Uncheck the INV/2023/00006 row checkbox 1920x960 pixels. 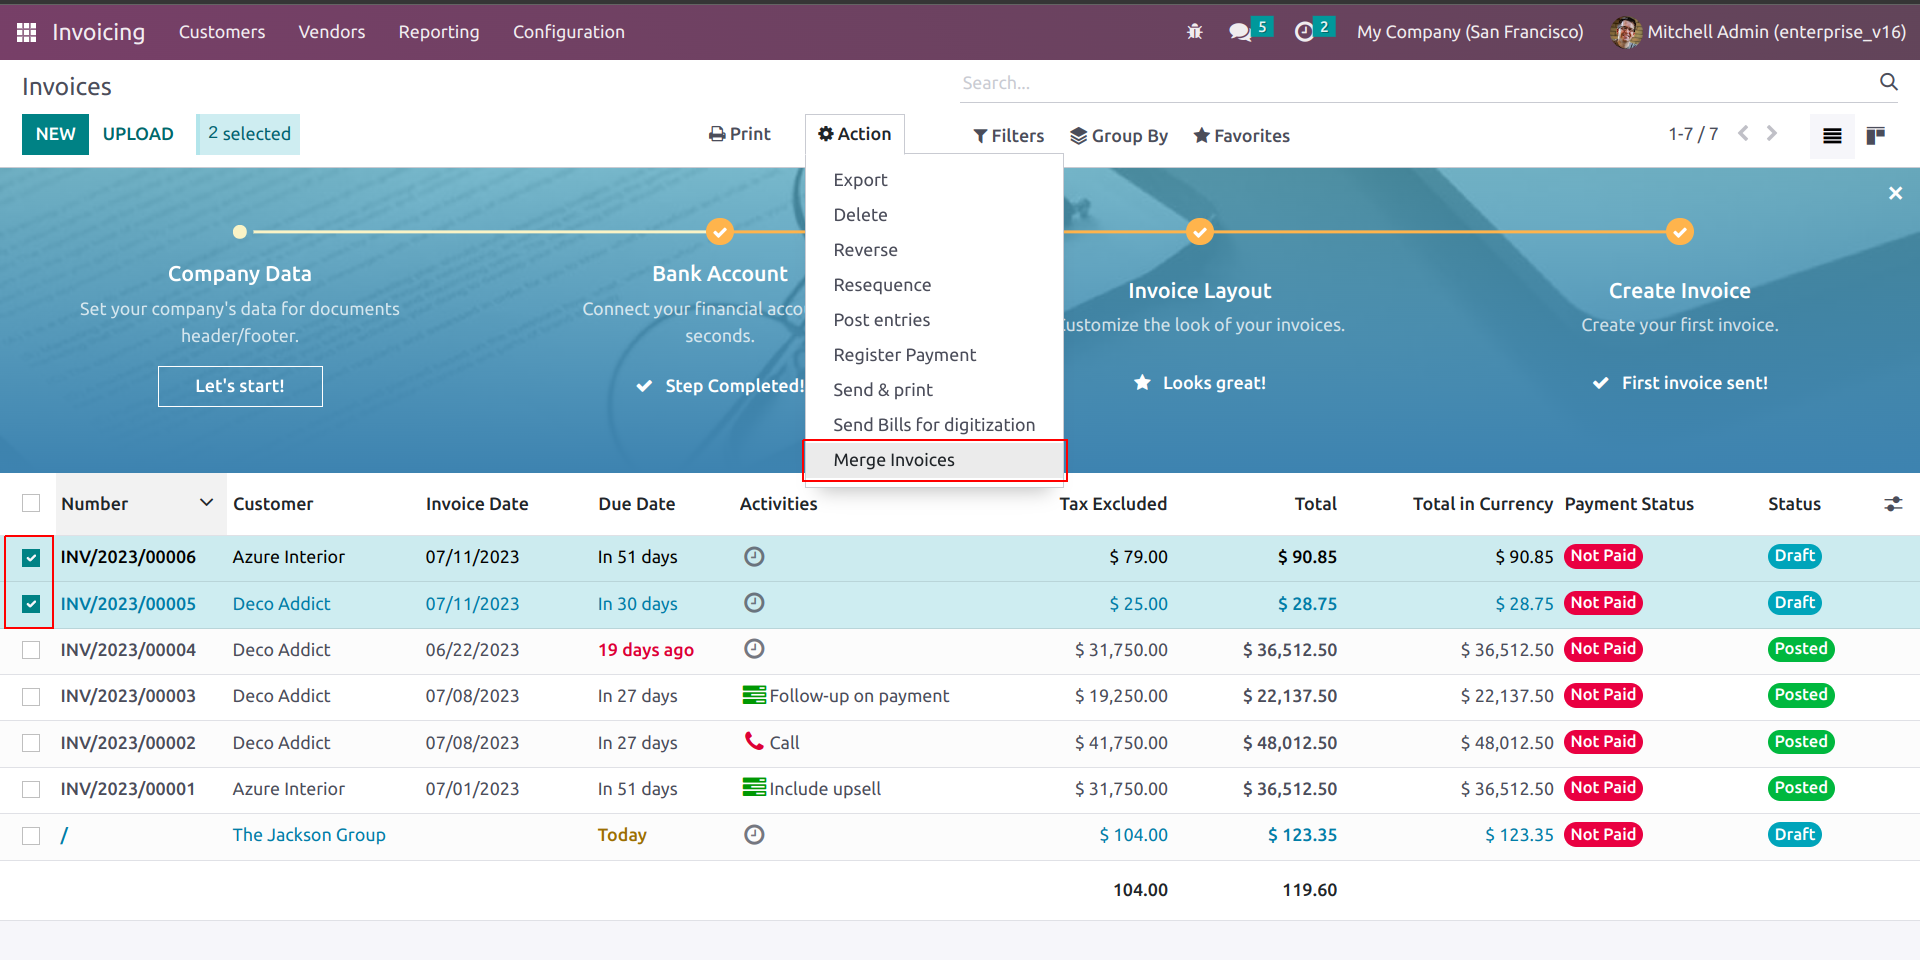[31, 557]
